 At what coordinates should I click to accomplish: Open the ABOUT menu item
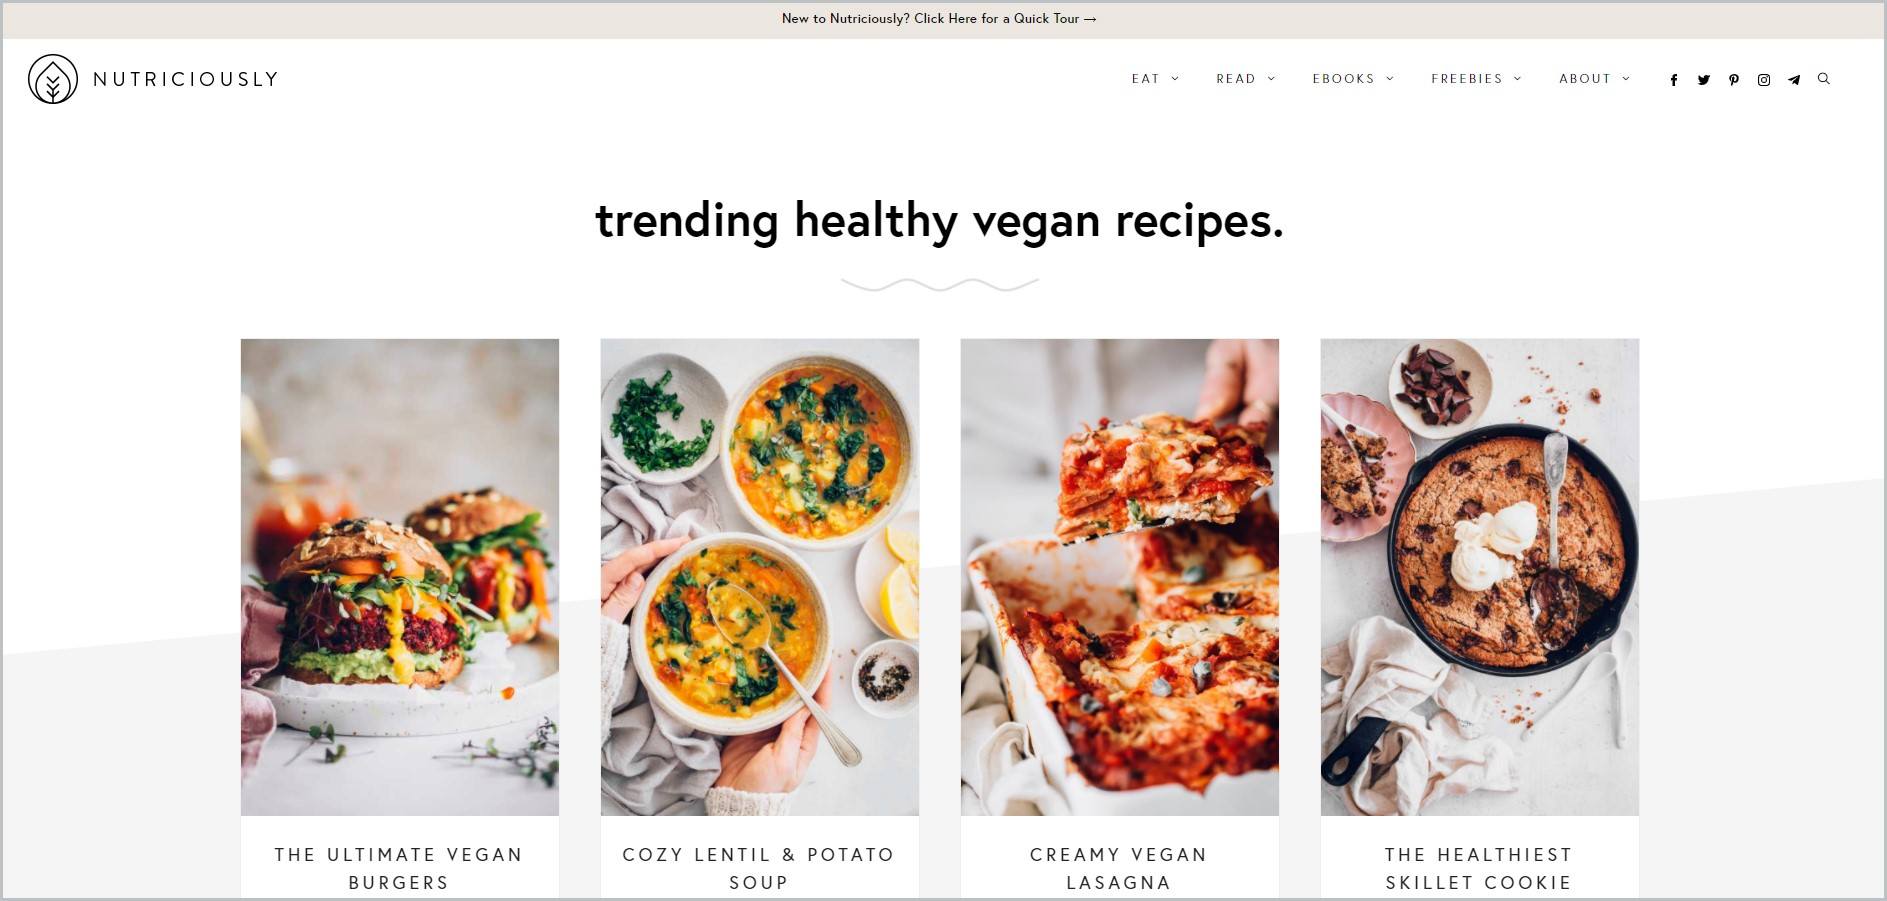pyautogui.click(x=1585, y=78)
